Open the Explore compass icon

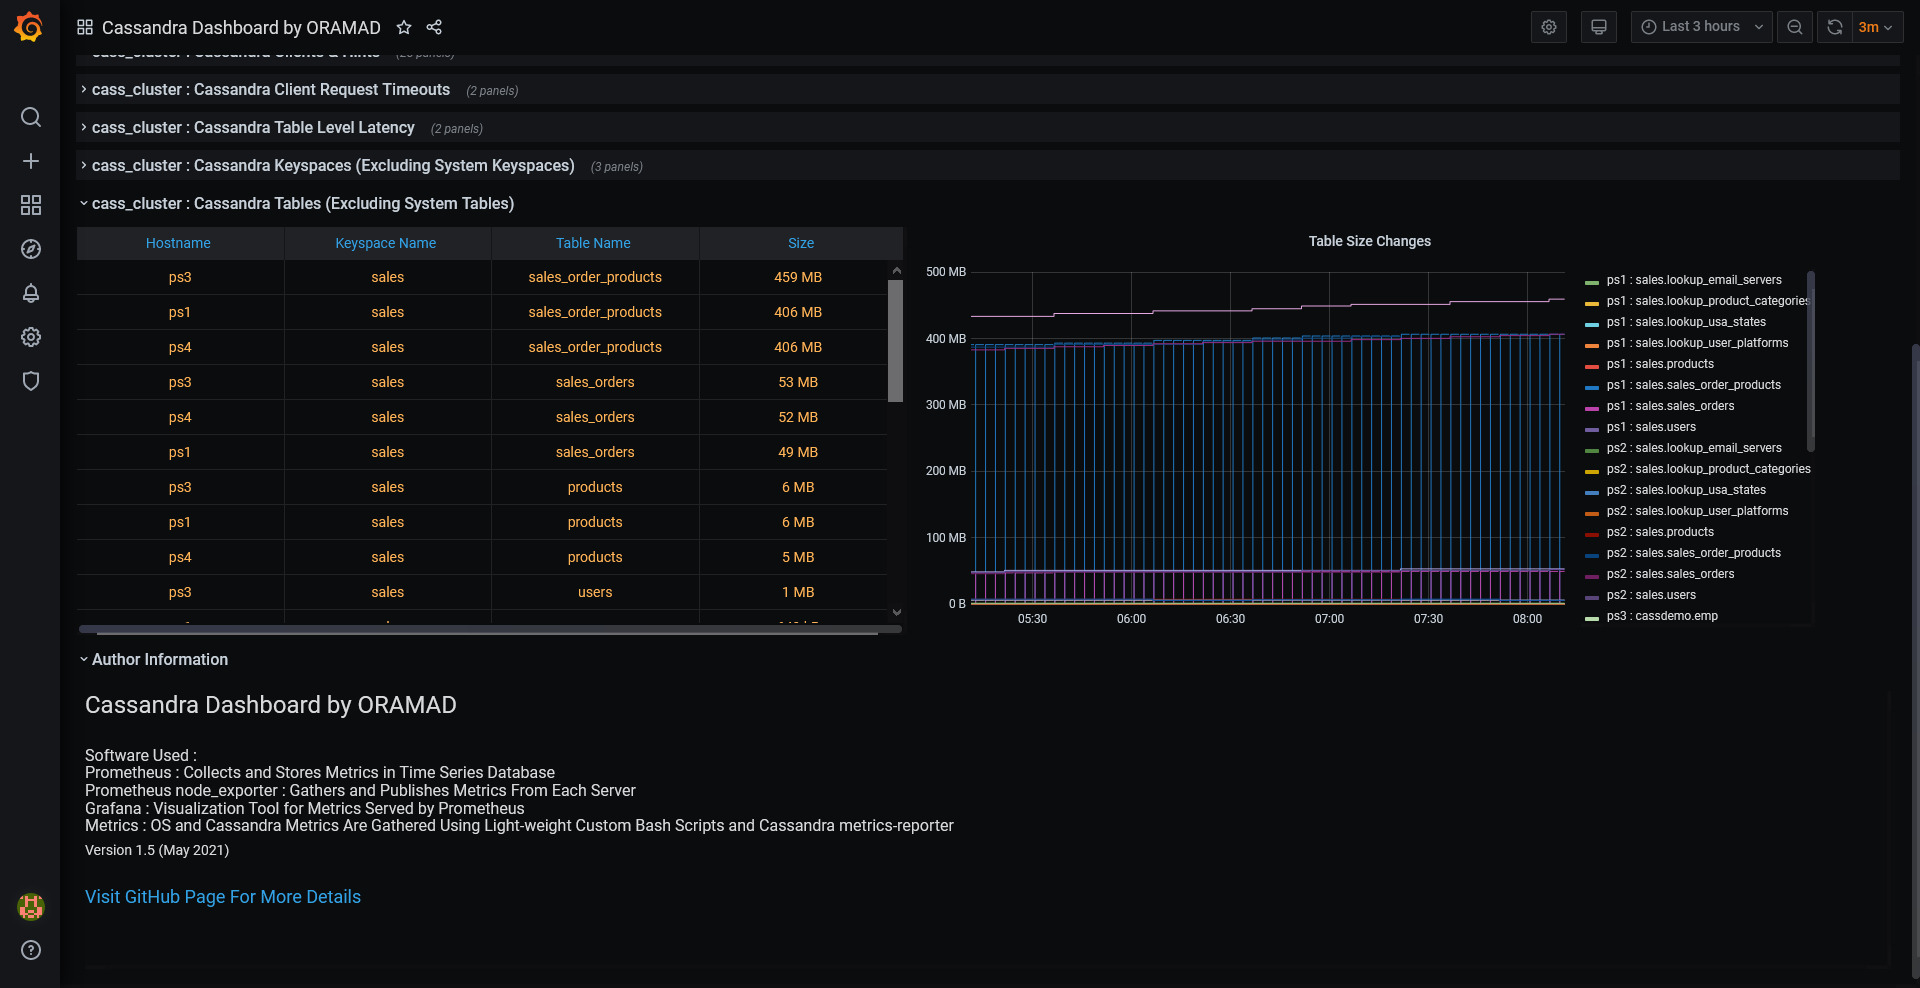click(31, 249)
